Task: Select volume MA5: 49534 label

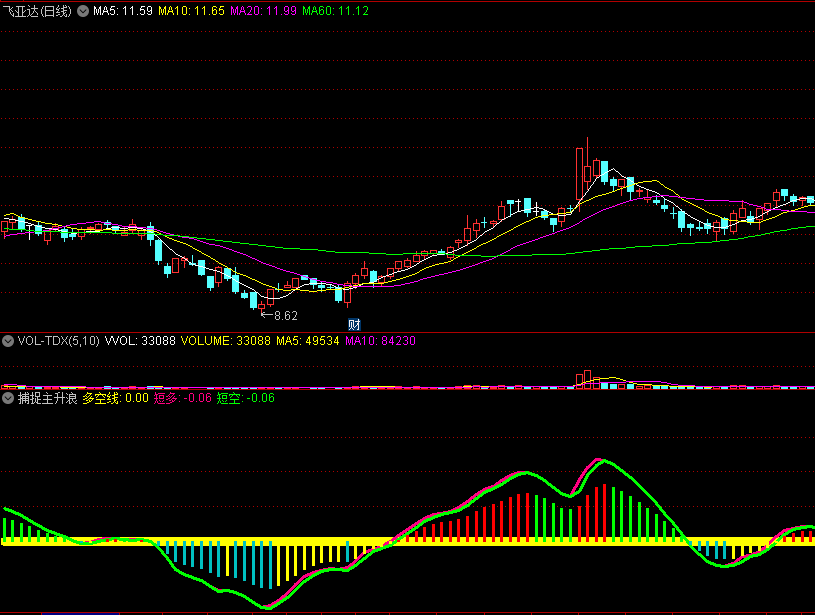Action: (x=308, y=341)
